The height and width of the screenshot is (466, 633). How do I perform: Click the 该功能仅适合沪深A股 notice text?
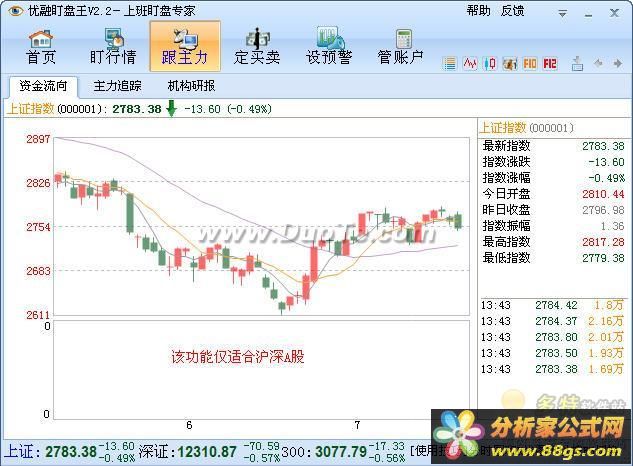tap(238, 357)
